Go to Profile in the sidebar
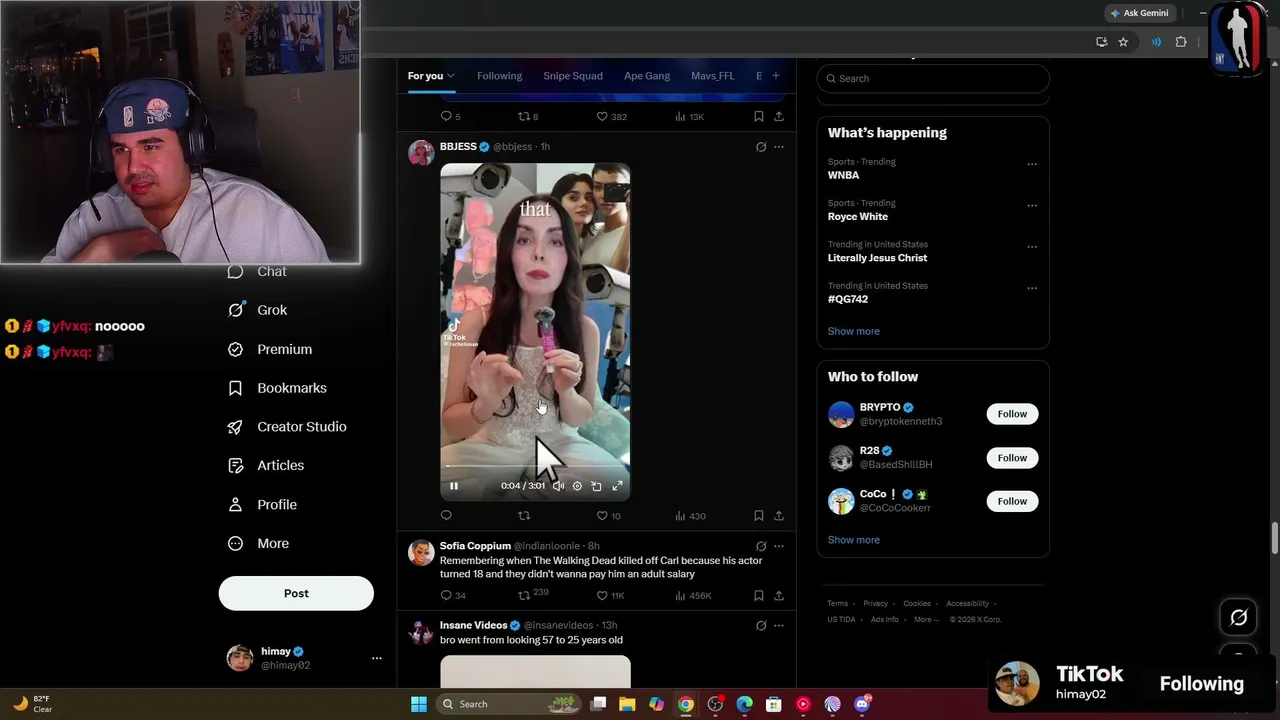This screenshot has width=1280, height=720. coord(262,505)
